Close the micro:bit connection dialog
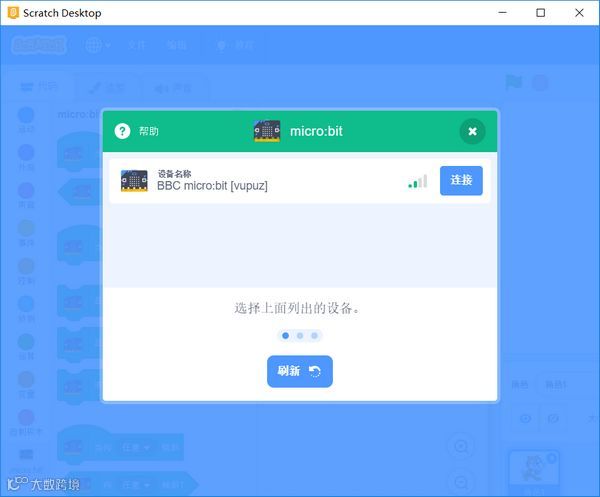 coord(473,132)
